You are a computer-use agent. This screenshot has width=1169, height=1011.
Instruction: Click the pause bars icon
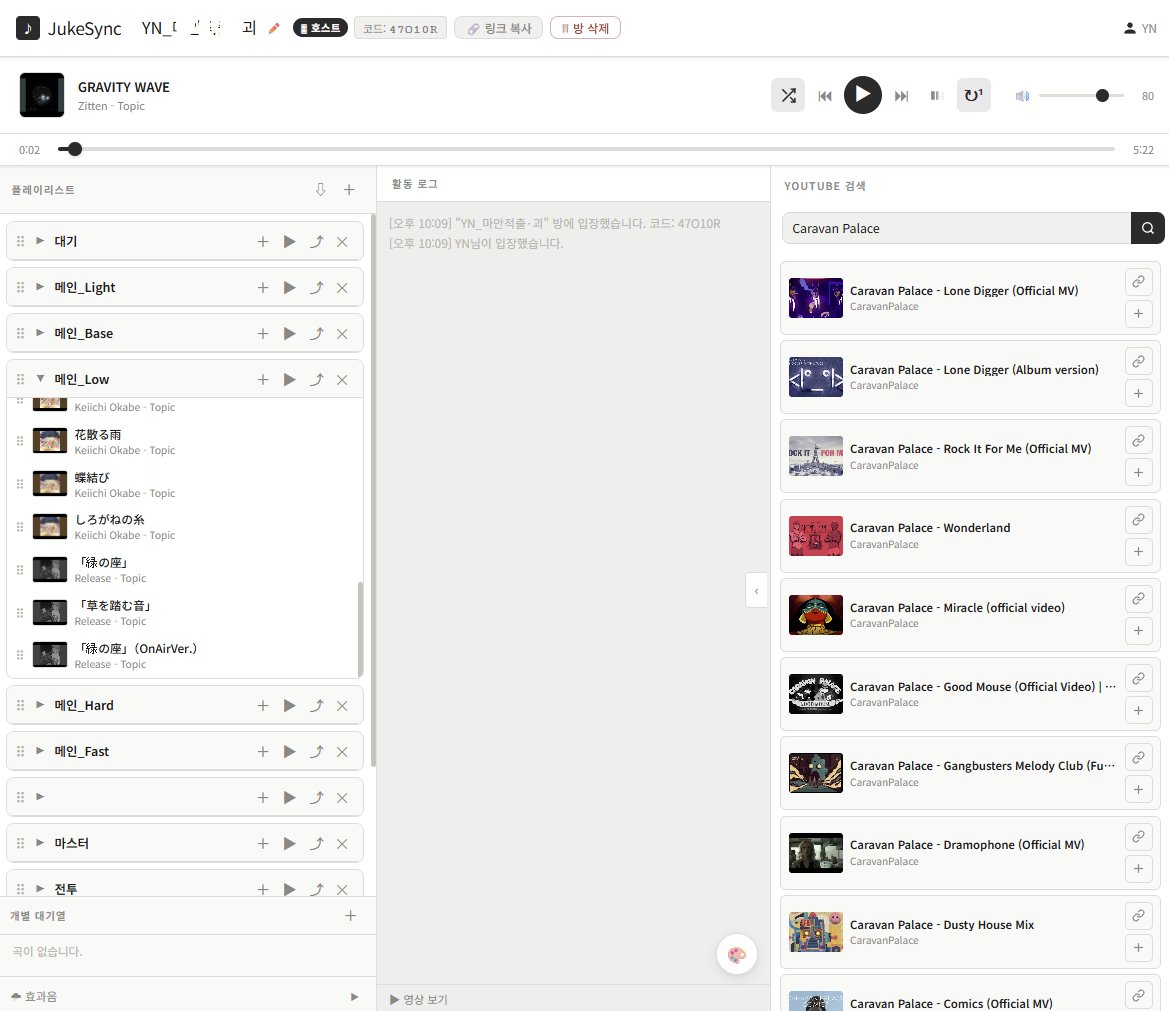pos(935,95)
